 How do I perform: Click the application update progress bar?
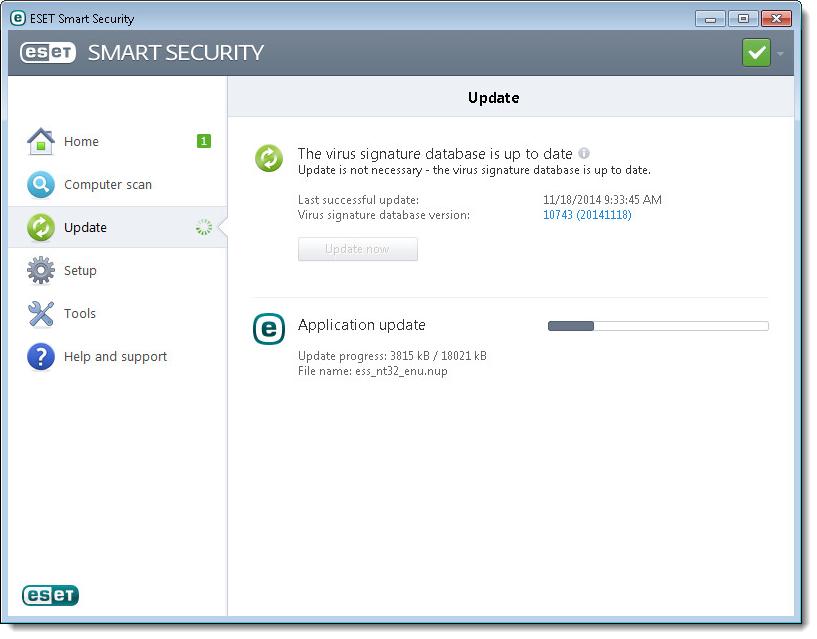(658, 326)
